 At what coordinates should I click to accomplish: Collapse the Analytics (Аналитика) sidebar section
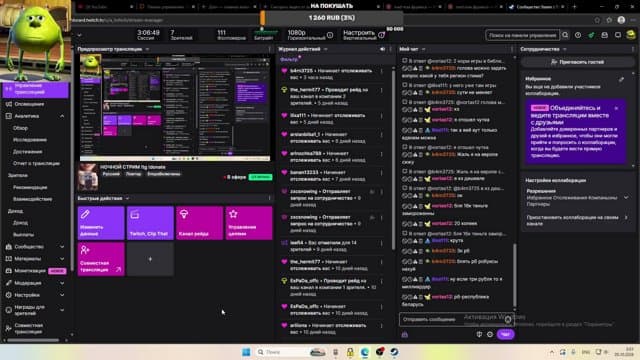click(x=62, y=116)
